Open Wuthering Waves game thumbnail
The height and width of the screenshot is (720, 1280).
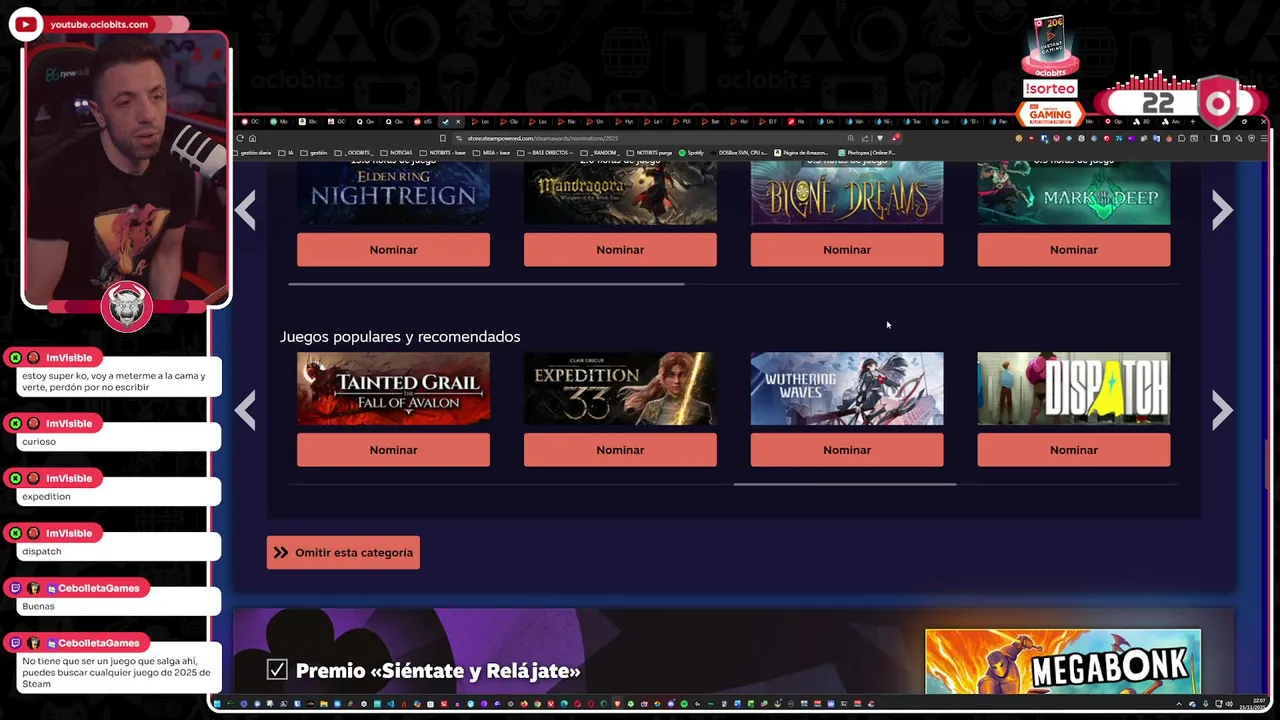click(847, 388)
